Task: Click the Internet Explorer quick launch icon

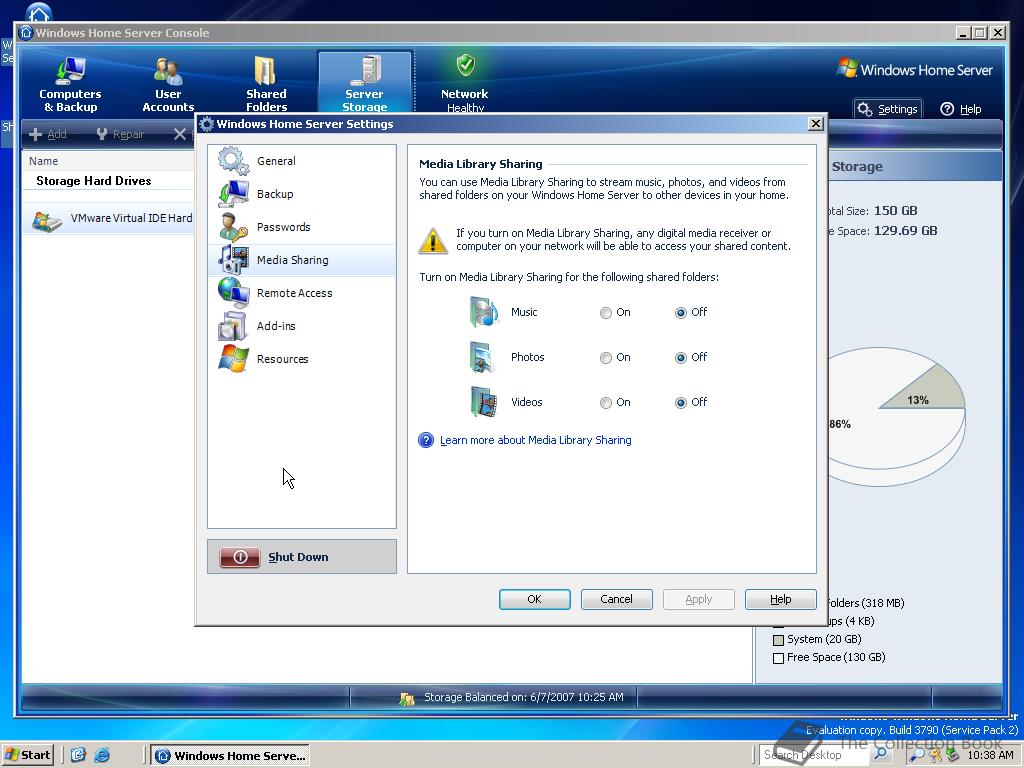Action: coord(102,756)
